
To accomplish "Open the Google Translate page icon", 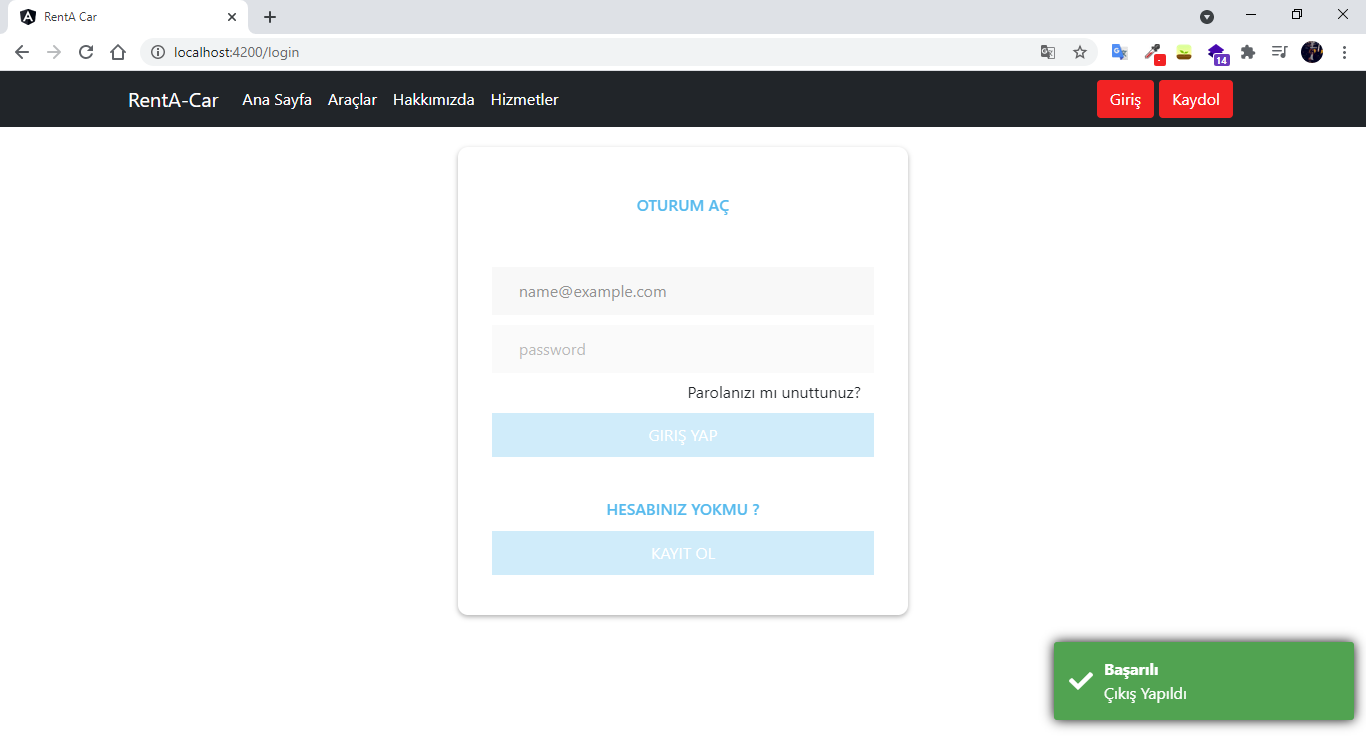I will (x=1048, y=52).
